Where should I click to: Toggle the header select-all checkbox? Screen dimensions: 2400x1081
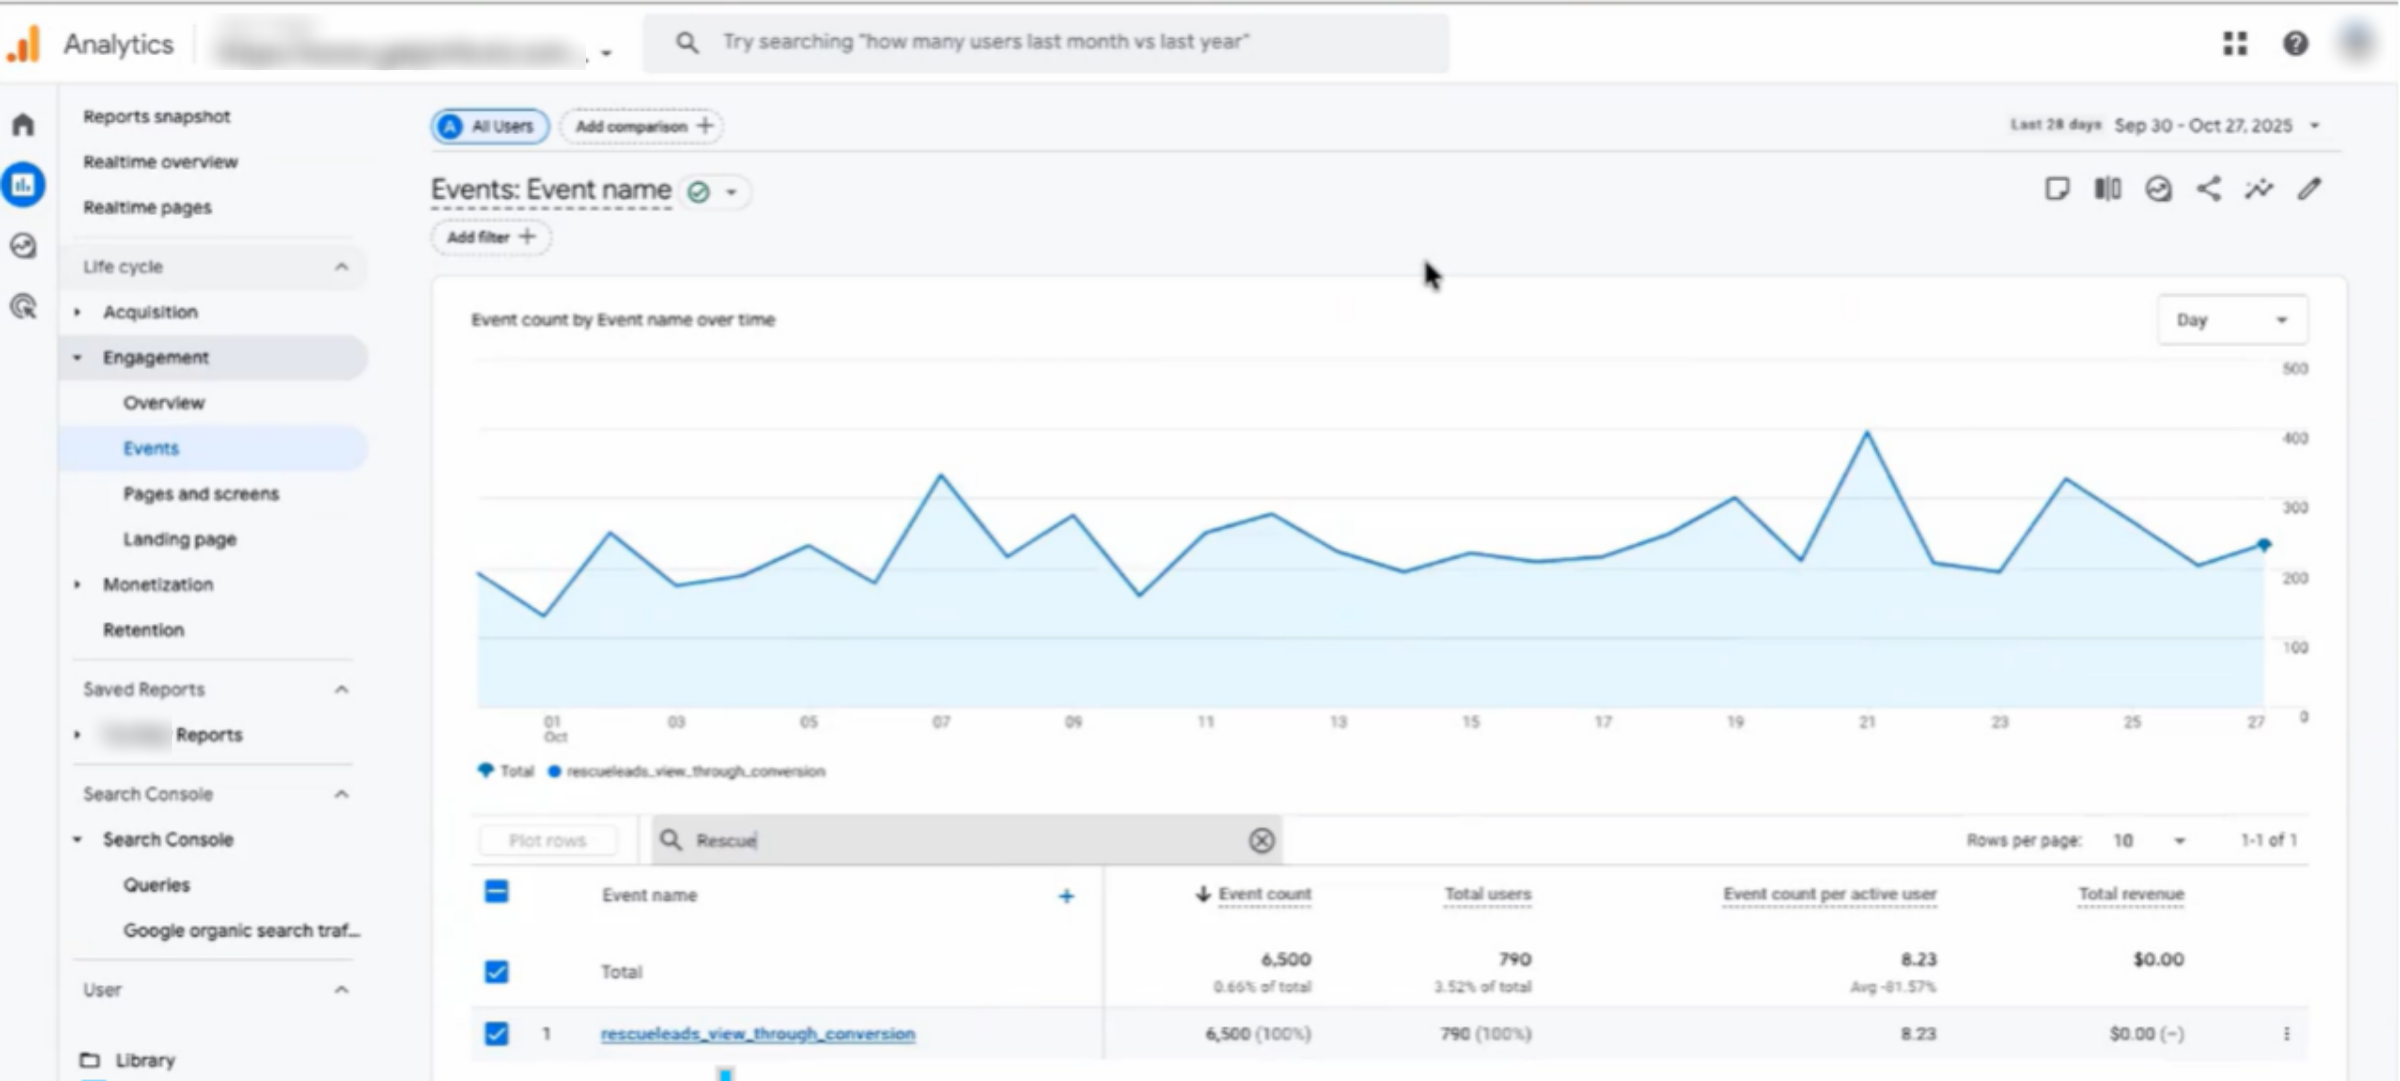click(x=496, y=891)
